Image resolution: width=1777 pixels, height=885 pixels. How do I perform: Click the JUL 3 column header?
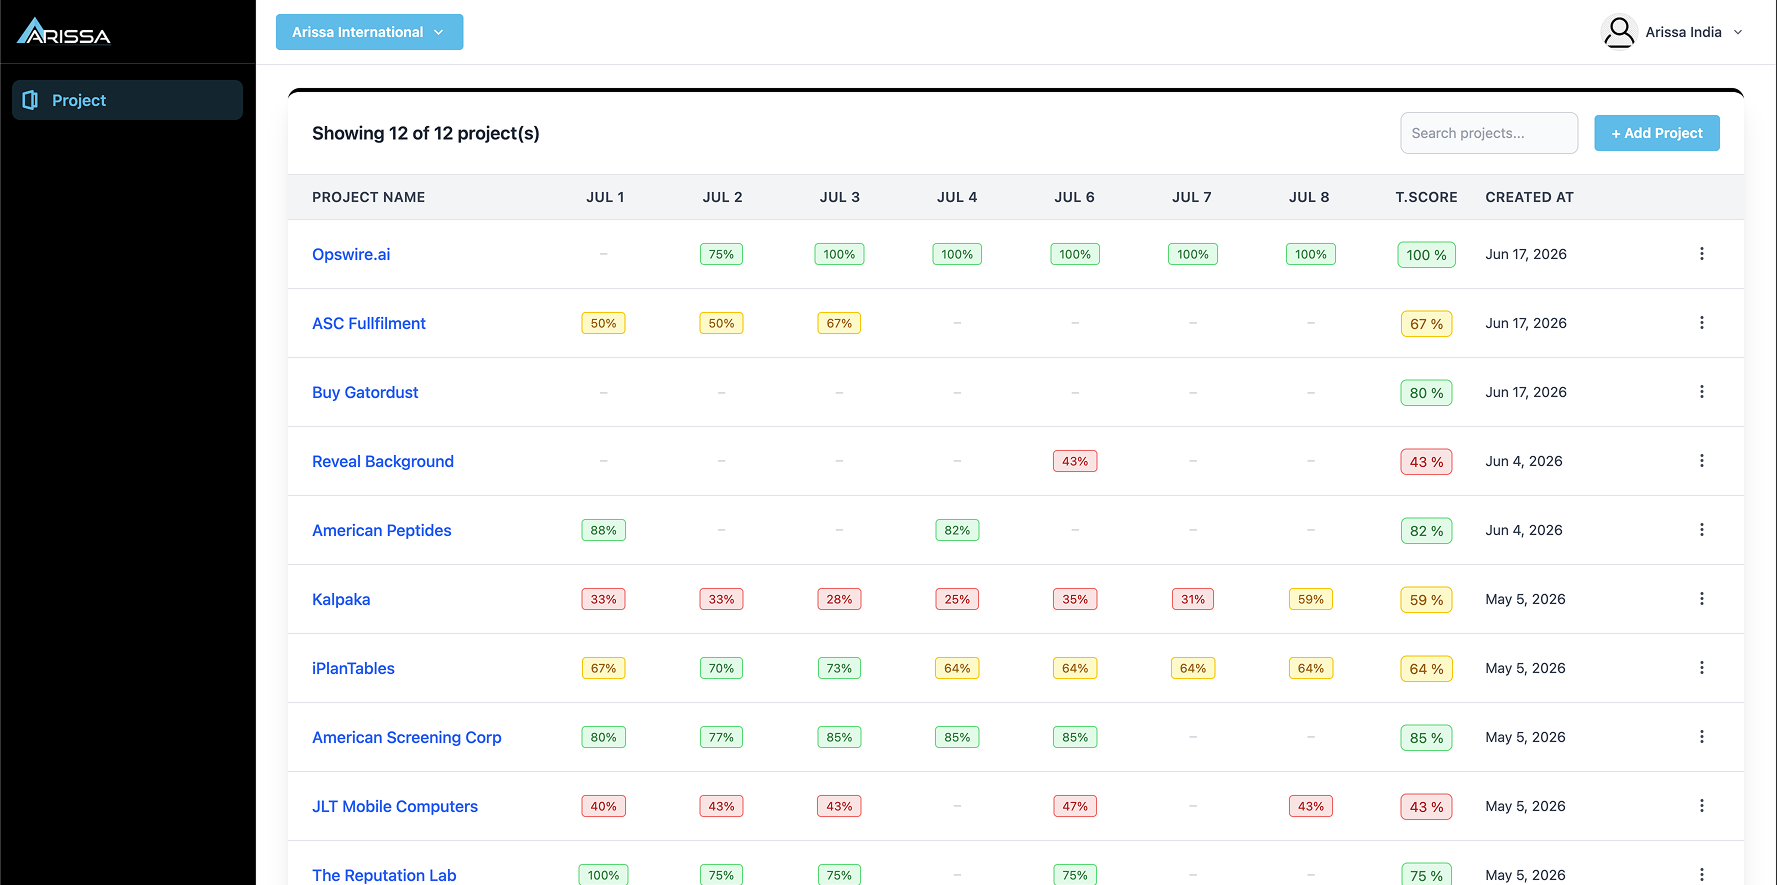coord(840,197)
